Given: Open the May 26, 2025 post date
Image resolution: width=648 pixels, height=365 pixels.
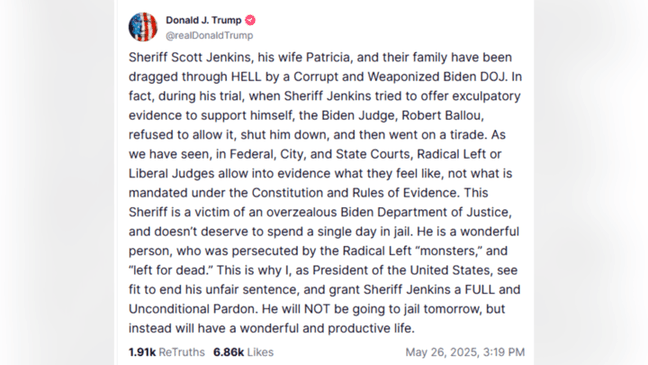Looking at the screenshot, I should coord(442,352).
